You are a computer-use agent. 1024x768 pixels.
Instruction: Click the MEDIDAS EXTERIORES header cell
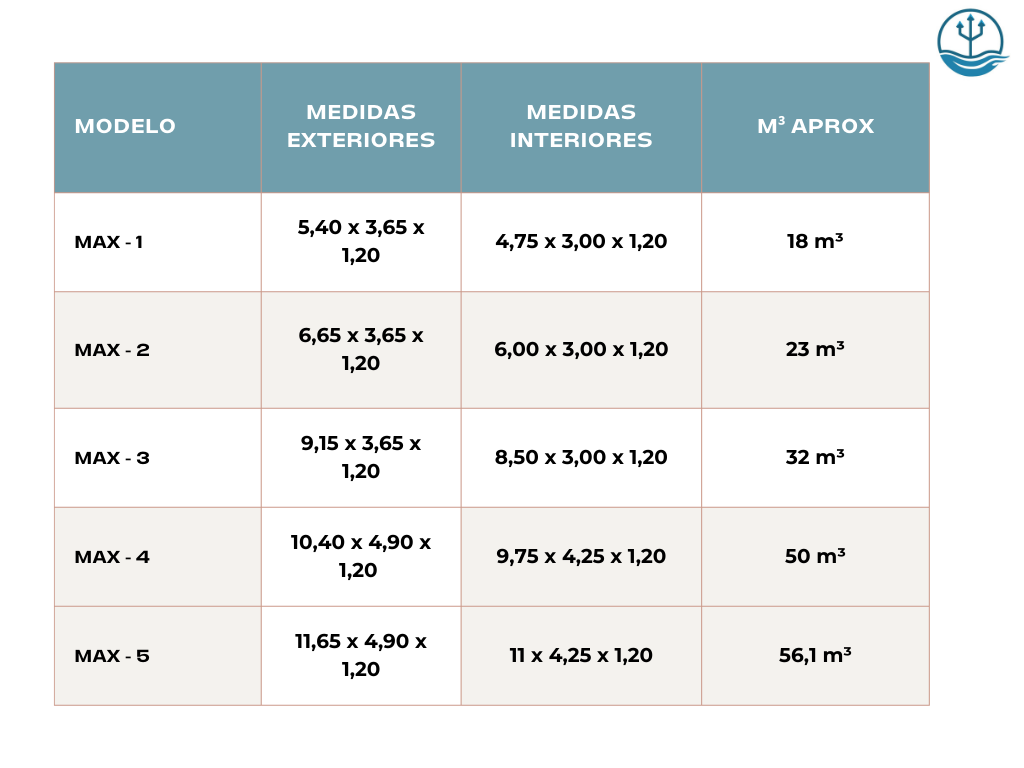point(361,127)
